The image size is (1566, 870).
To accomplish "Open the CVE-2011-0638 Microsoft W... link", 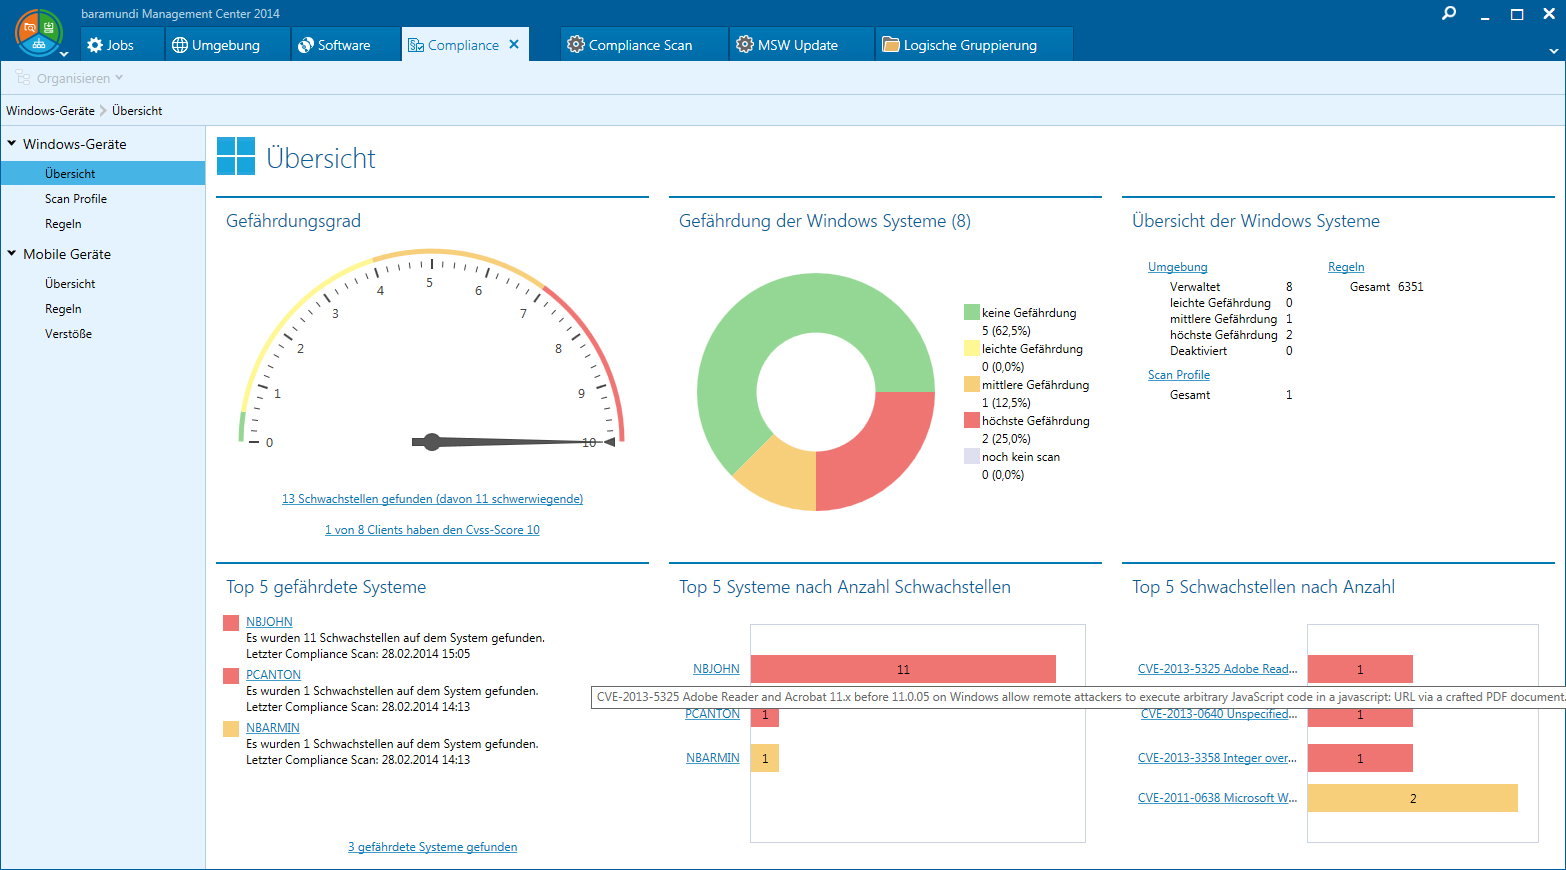I will click(1217, 798).
